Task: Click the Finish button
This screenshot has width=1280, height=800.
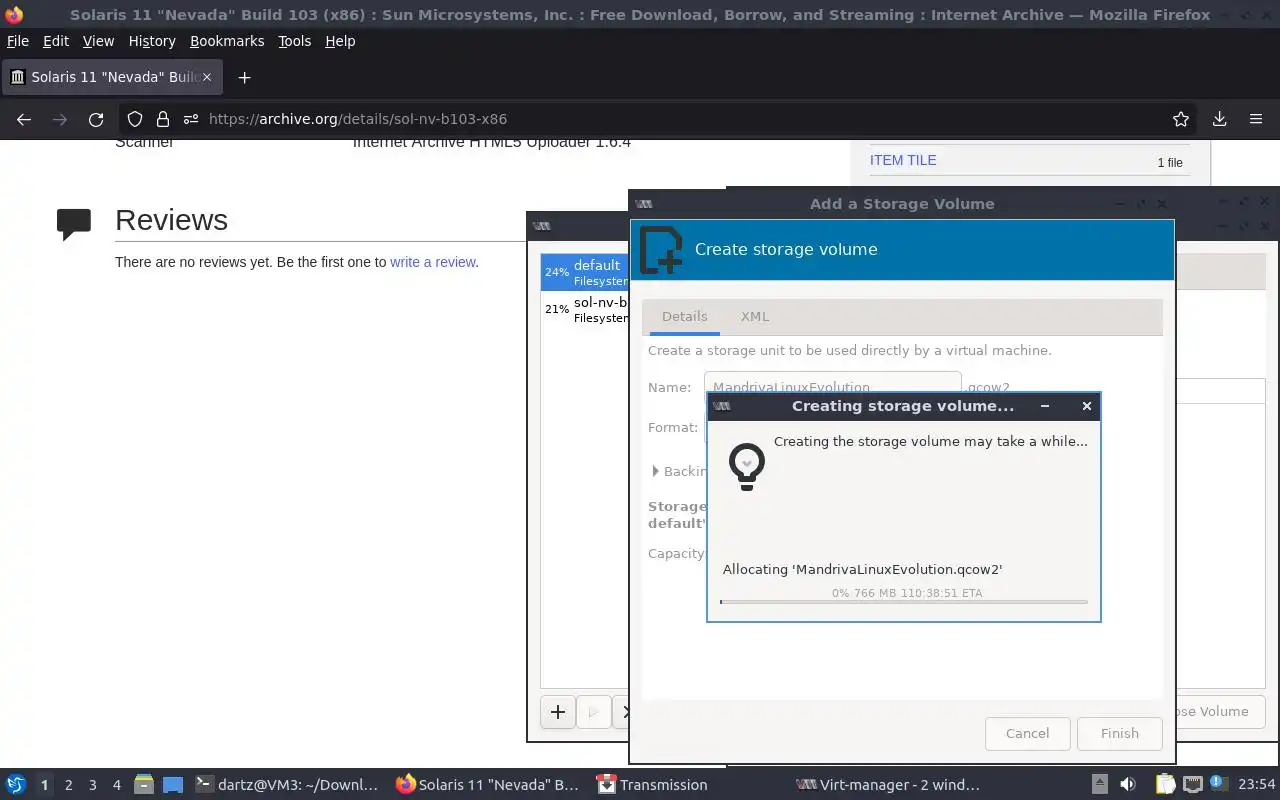Action: point(1119,733)
